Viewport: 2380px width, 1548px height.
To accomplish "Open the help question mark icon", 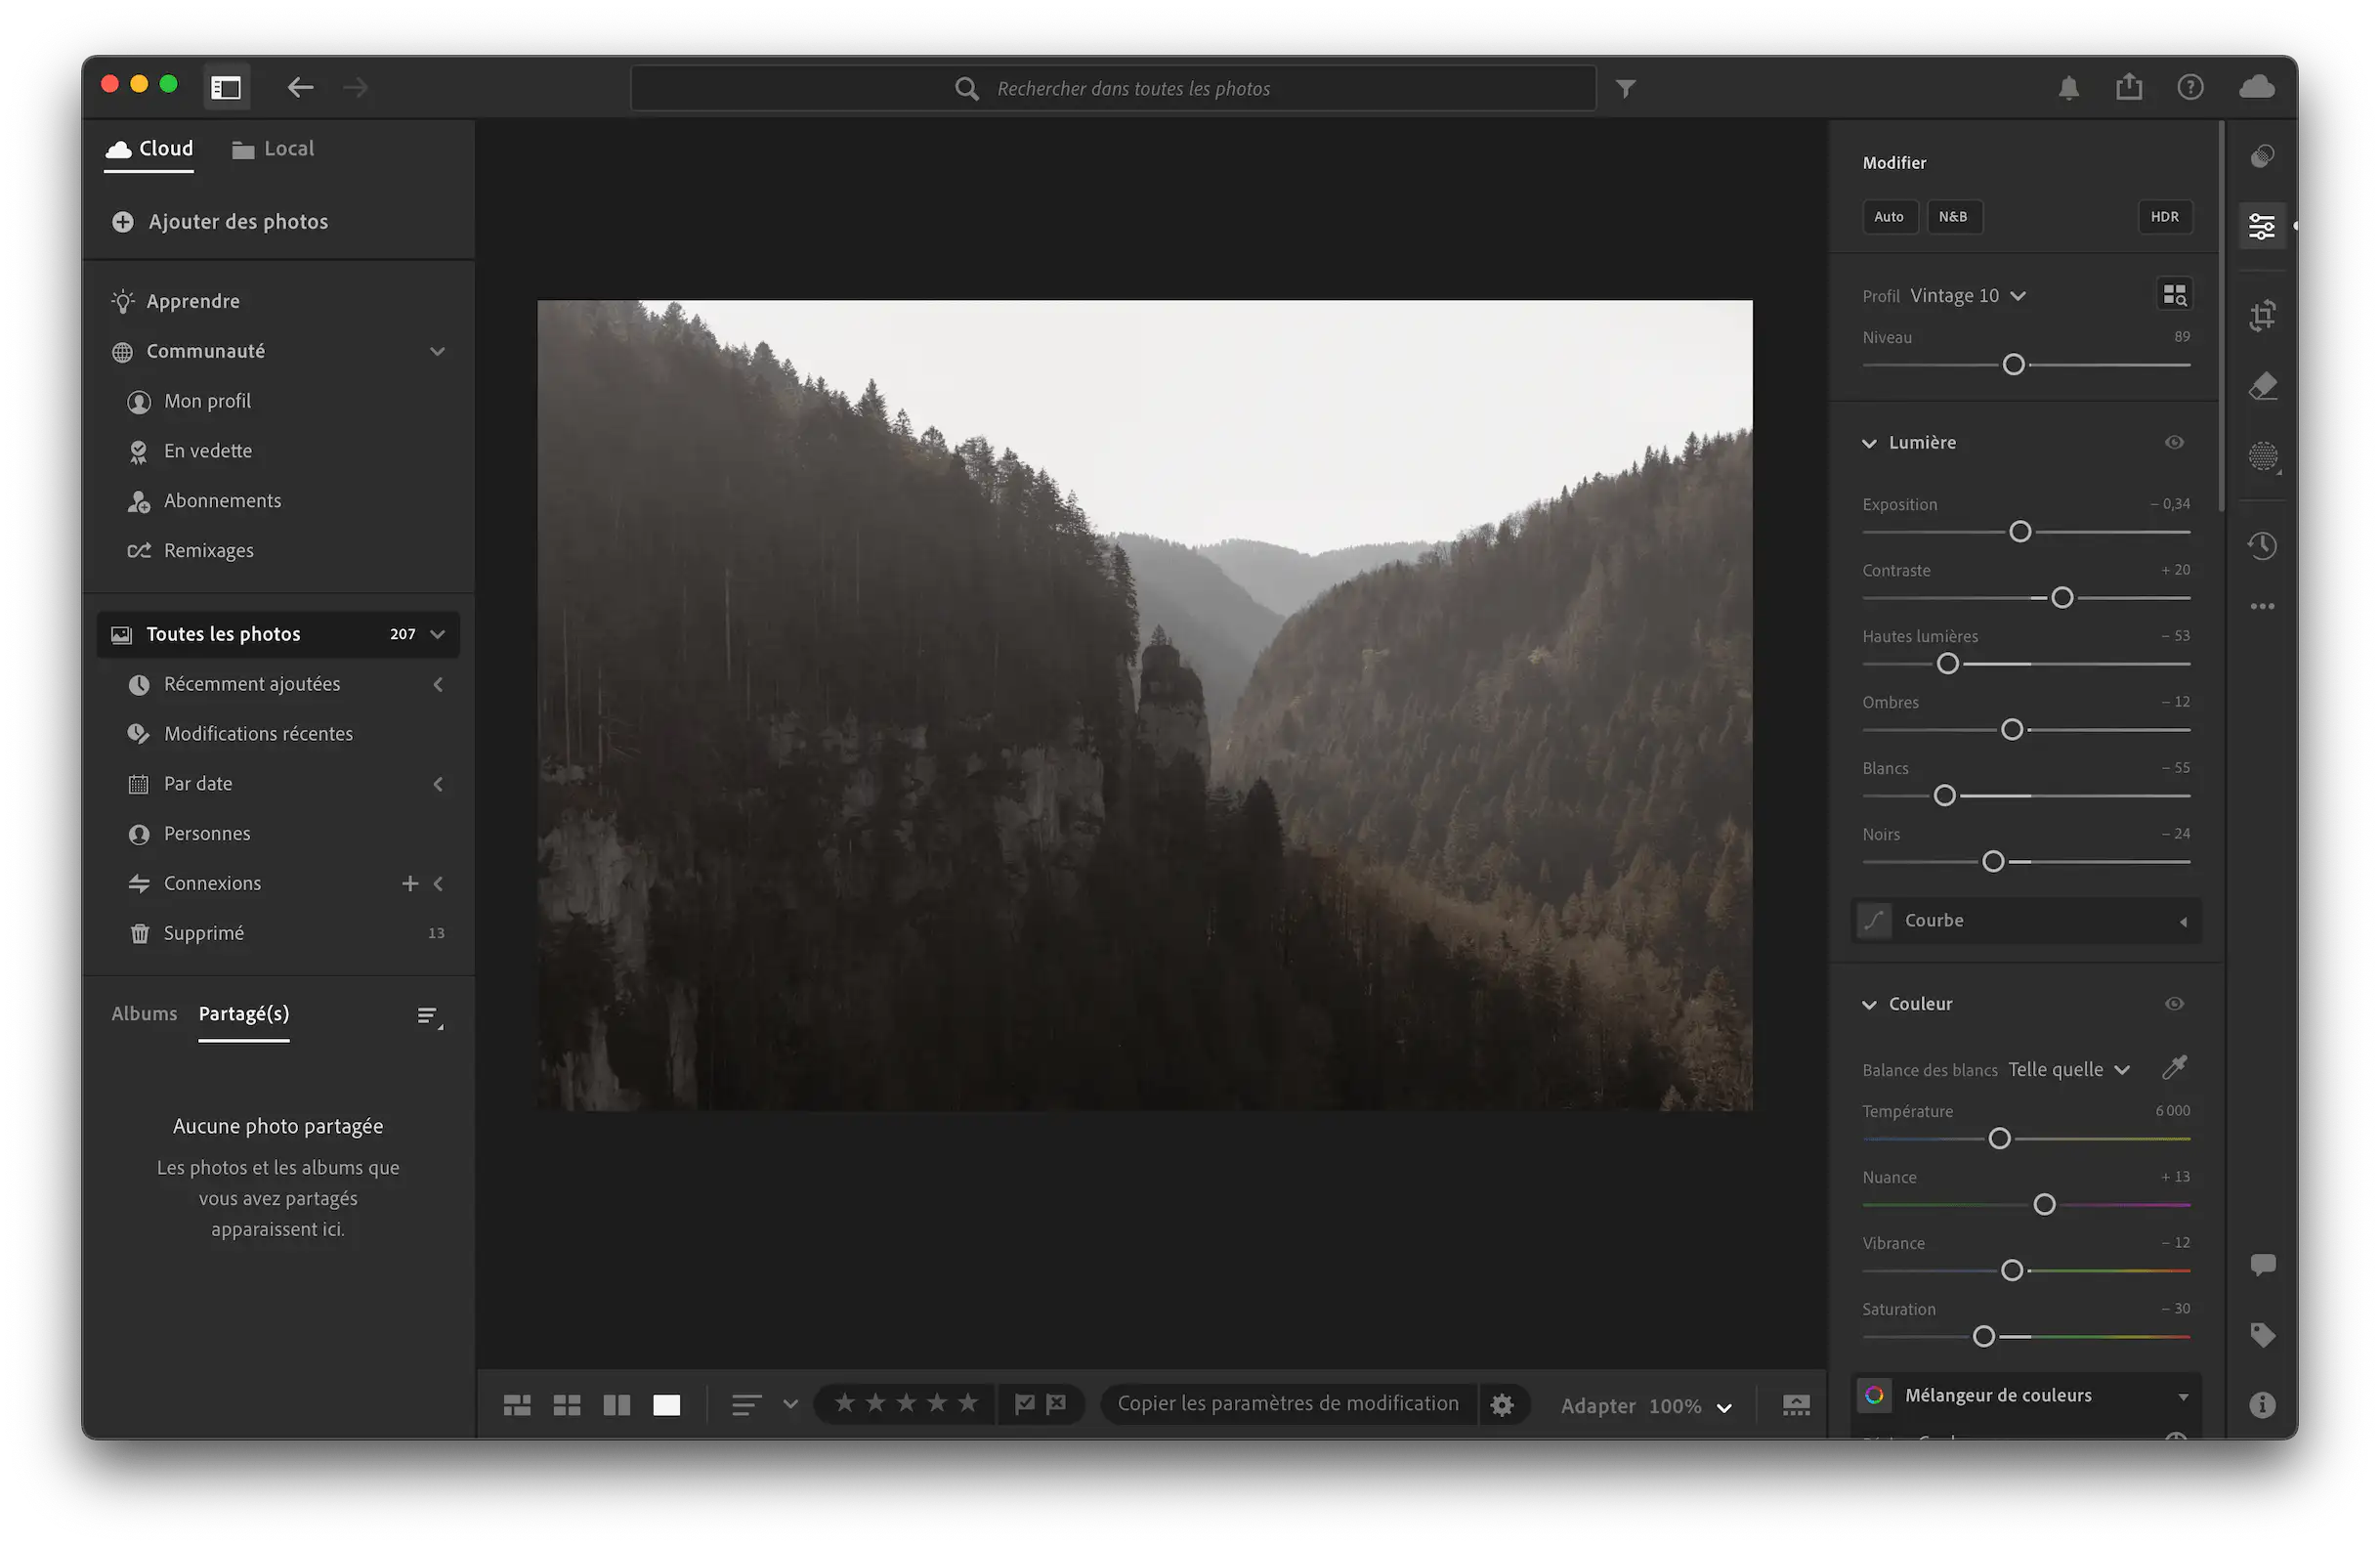I will tap(2190, 88).
